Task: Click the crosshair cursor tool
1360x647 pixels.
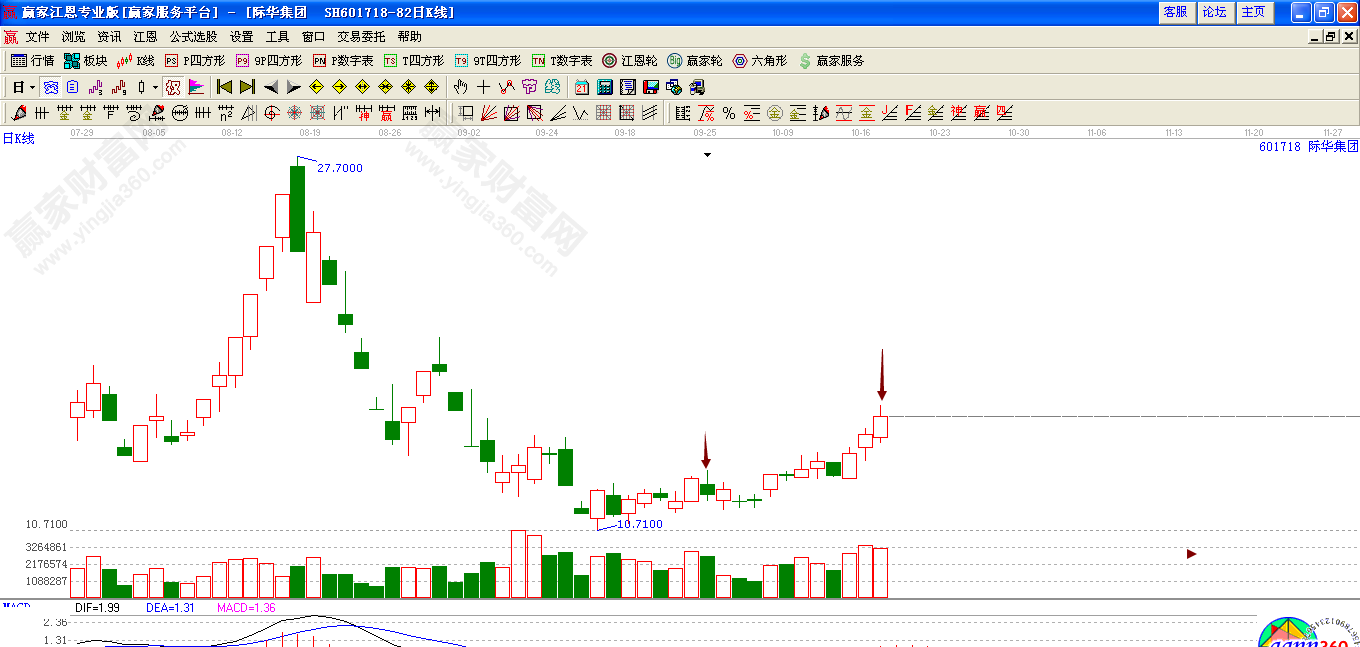Action: pos(484,87)
